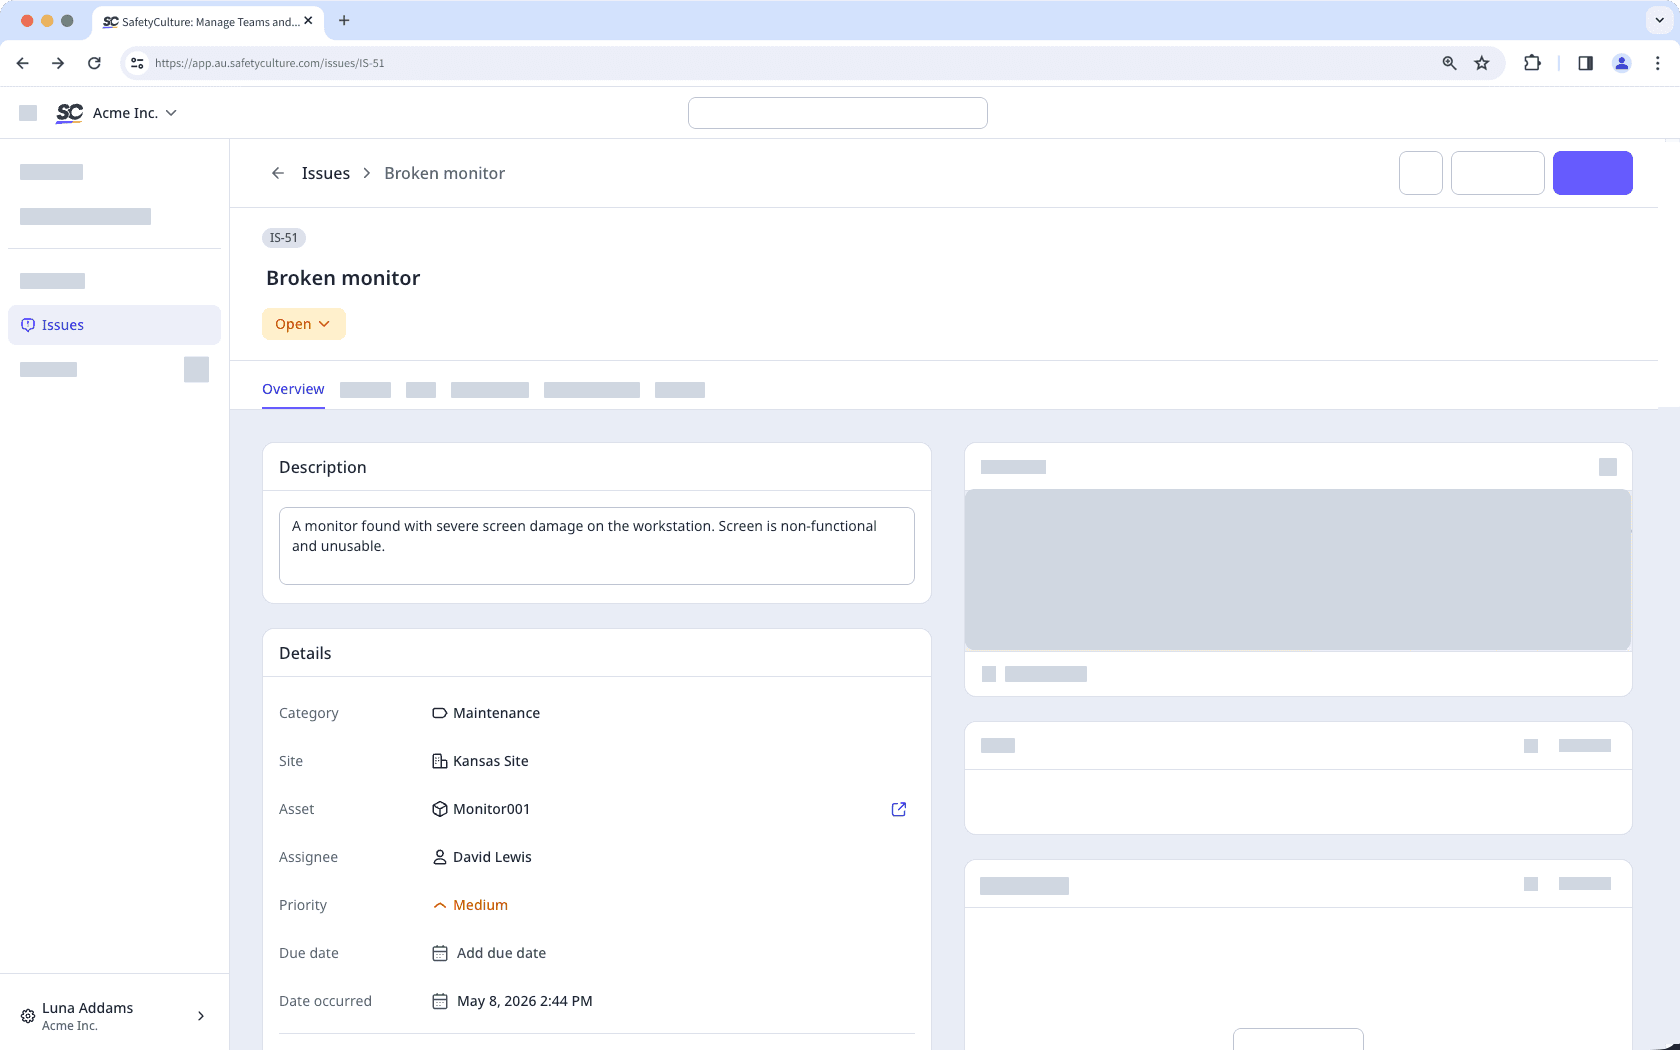This screenshot has width=1680, height=1050.
Task: Select Issues in the left sidebar
Action: pyautogui.click(x=114, y=325)
